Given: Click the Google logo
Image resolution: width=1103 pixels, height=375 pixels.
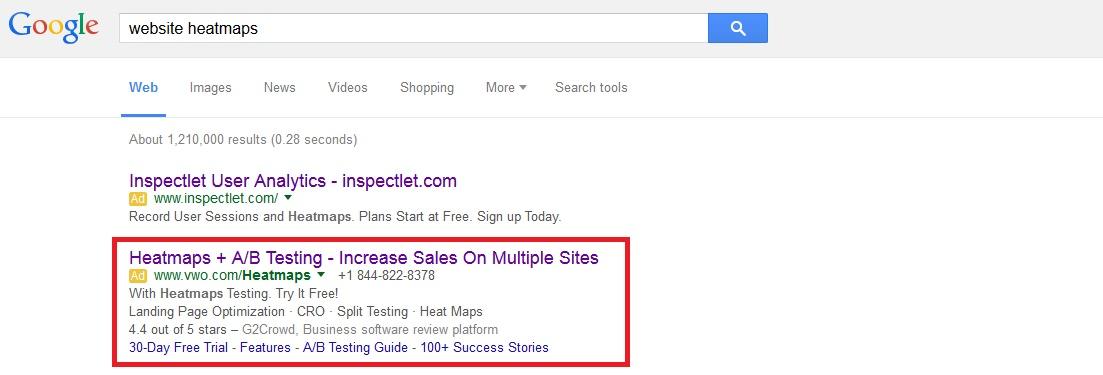Looking at the screenshot, I should pyautogui.click(x=53, y=28).
